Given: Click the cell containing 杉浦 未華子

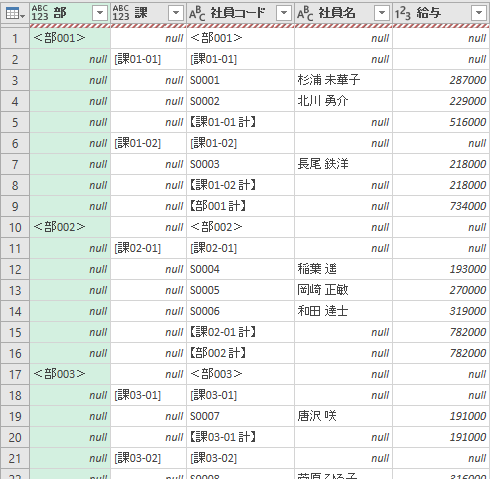Looking at the screenshot, I should 343,80.
